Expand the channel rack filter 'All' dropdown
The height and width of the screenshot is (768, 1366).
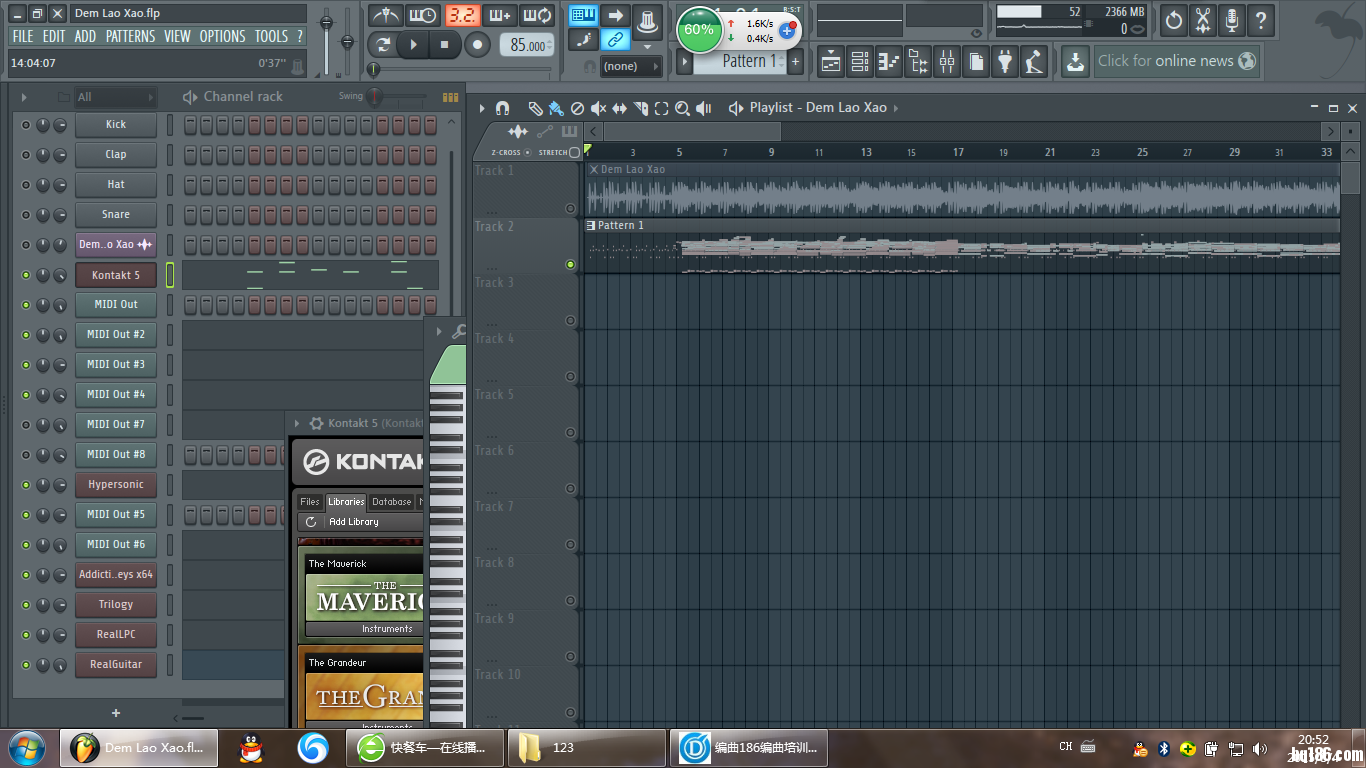click(116, 97)
